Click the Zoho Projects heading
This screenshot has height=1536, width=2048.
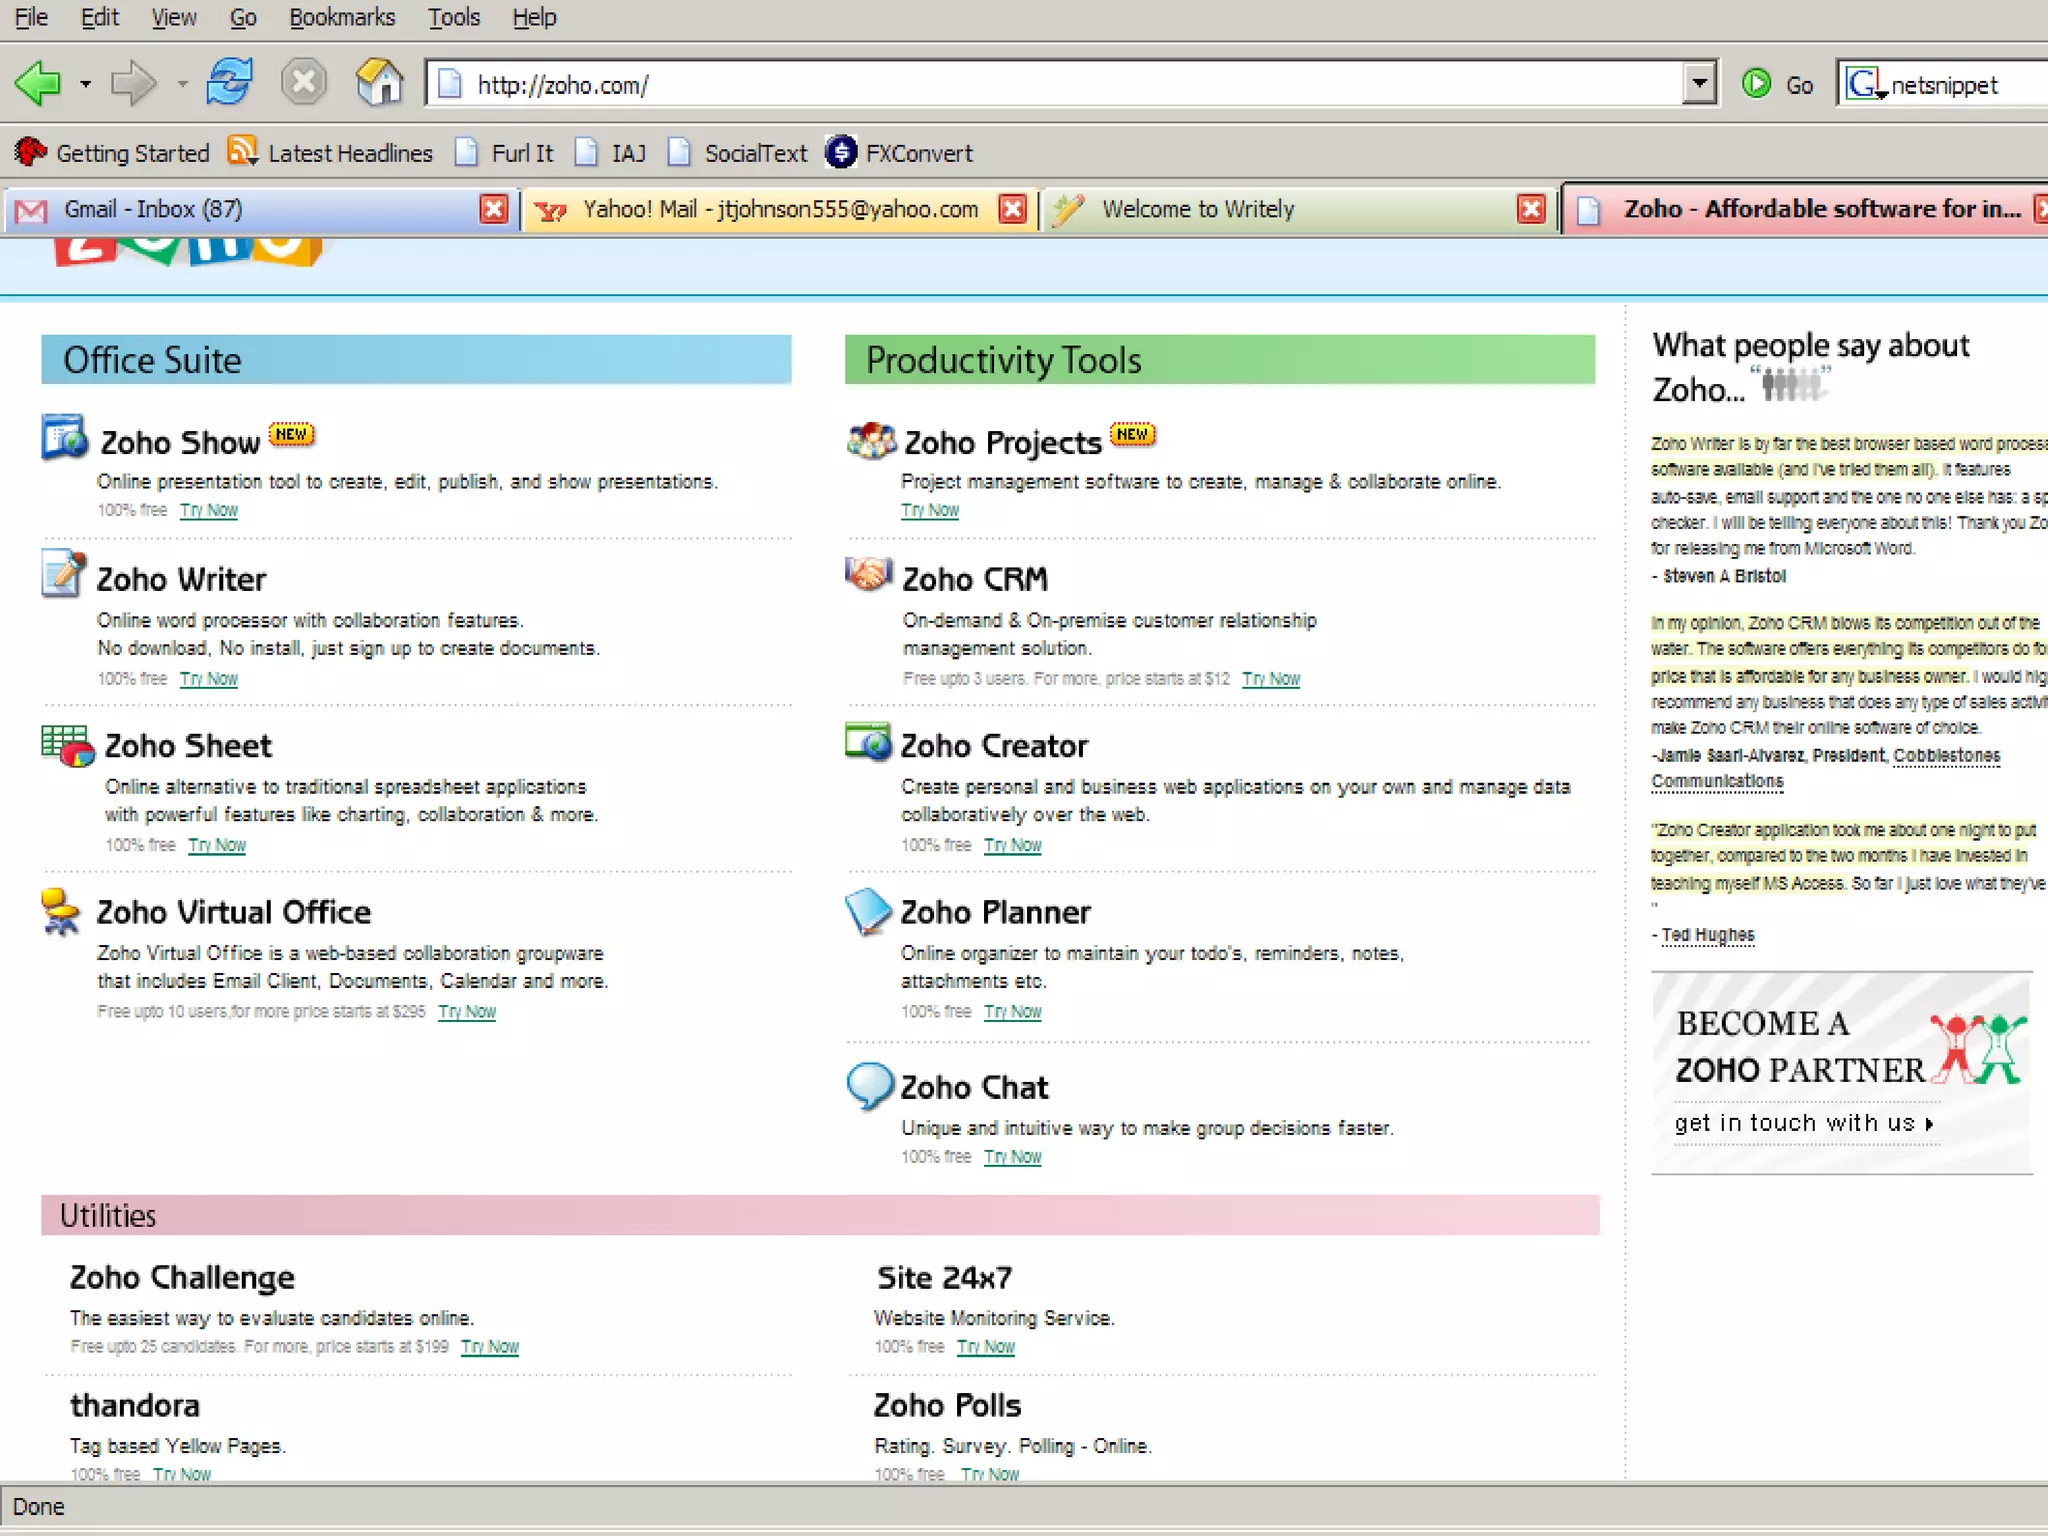1003,442
